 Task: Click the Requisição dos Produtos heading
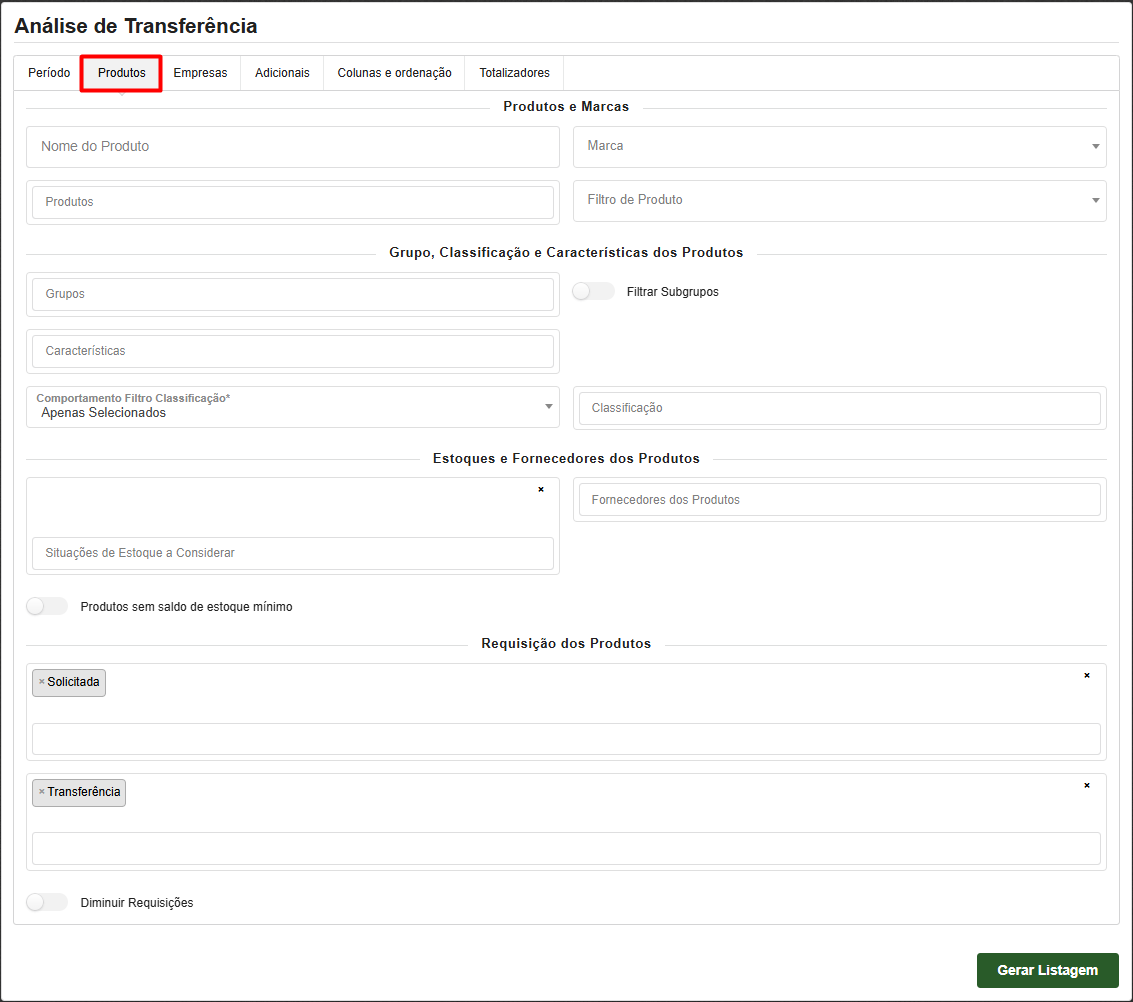point(566,644)
